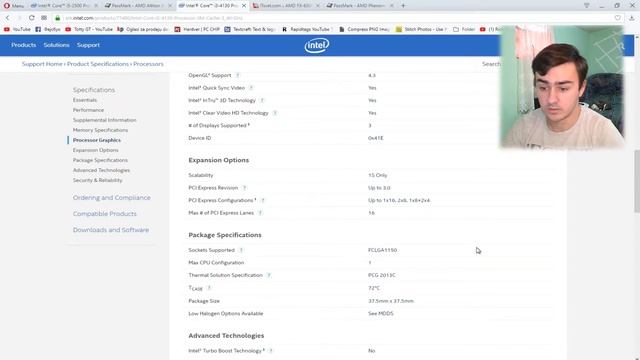Show help for Sockets Supported
This screenshot has width=640, height=360.
point(241,250)
